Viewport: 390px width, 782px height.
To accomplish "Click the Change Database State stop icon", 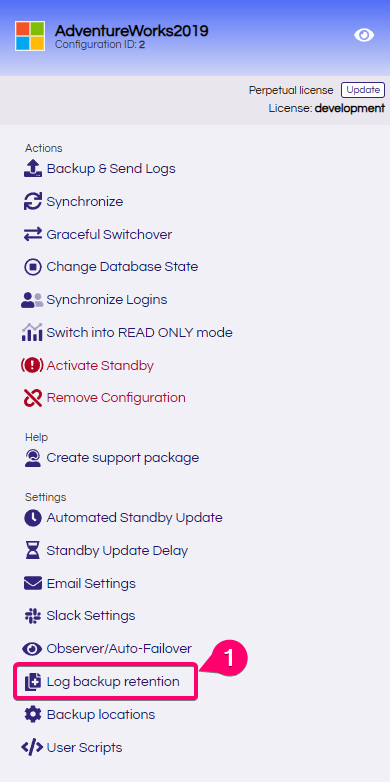I will [33, 267].
